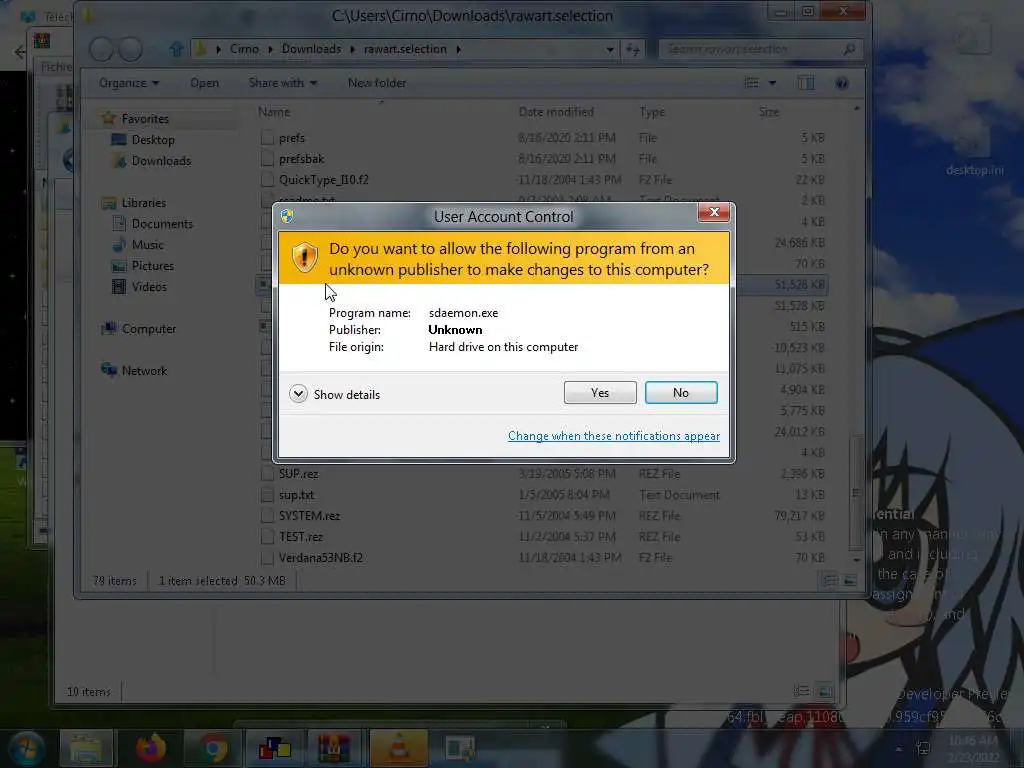
Task: Sort files by Size column header
Action: point(769,112)
